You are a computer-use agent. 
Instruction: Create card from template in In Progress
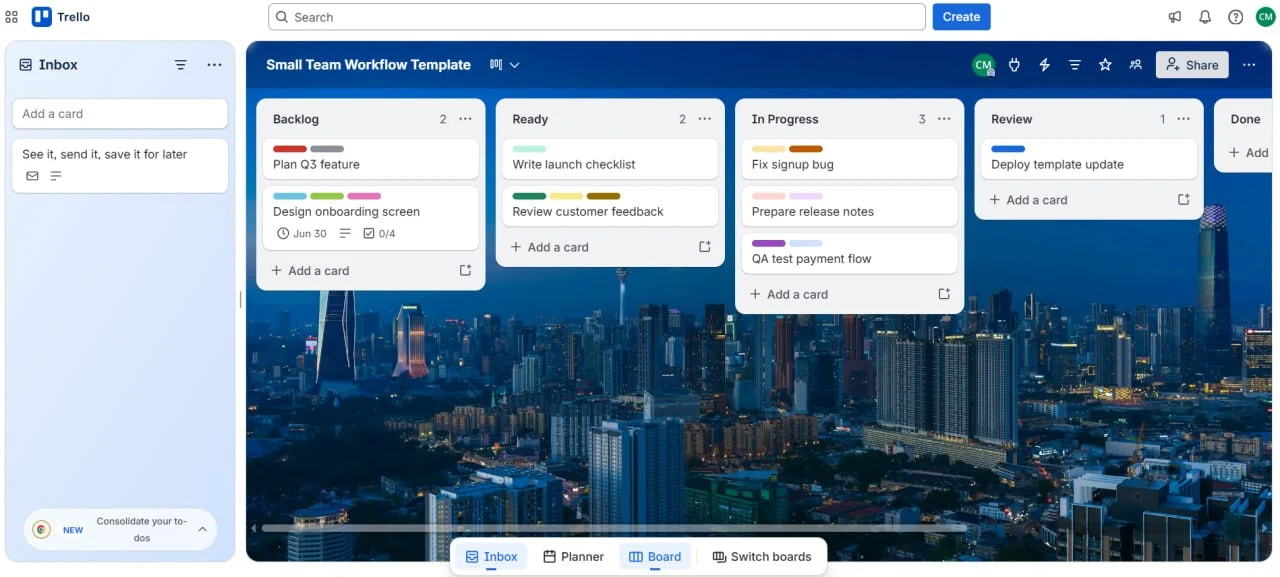(944, 294)
